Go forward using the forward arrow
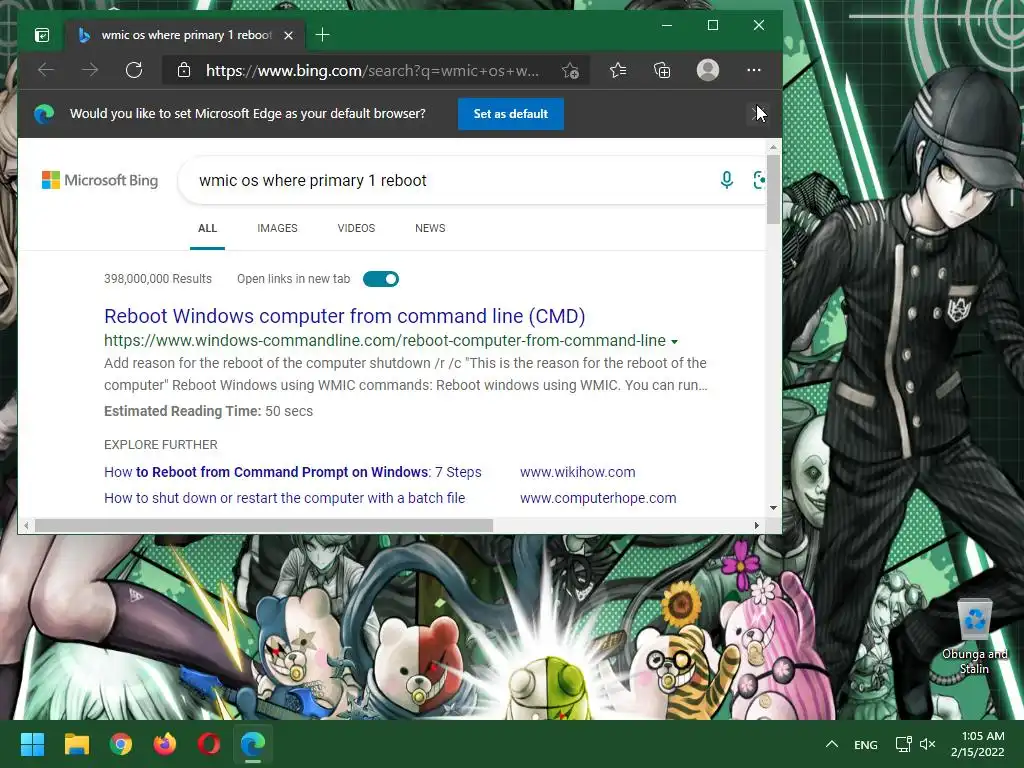The height and width of the screenshot is (768, 1024). [x=90, y=70]
